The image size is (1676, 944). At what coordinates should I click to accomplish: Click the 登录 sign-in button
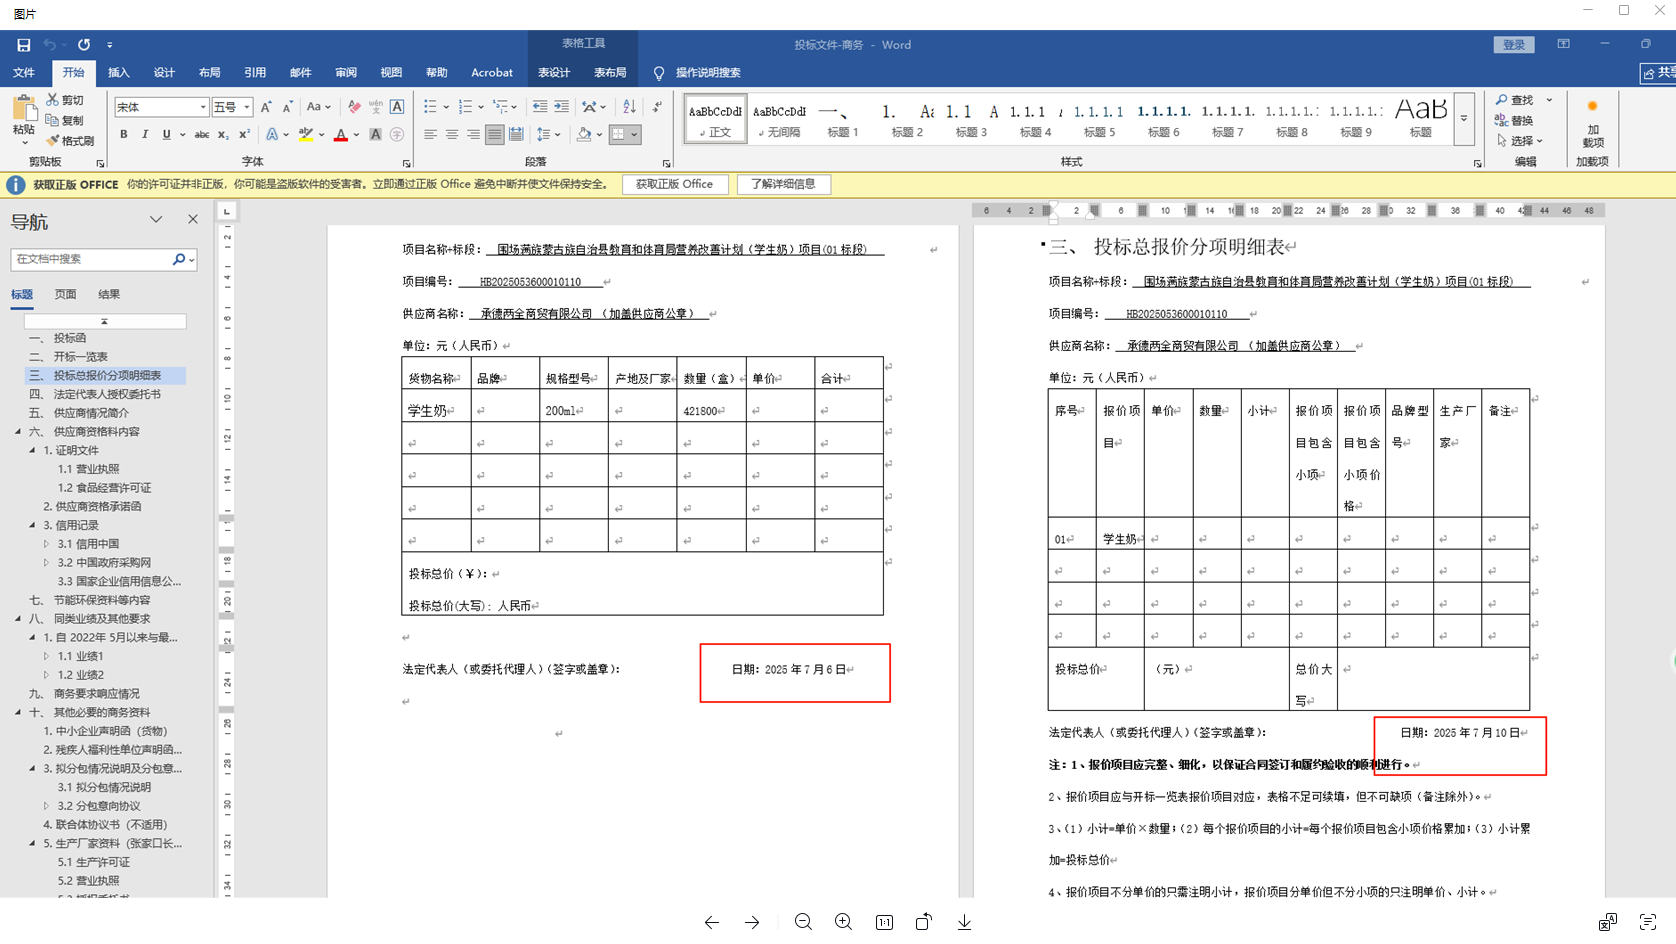pyautogui.click(x=1513, y=45)
